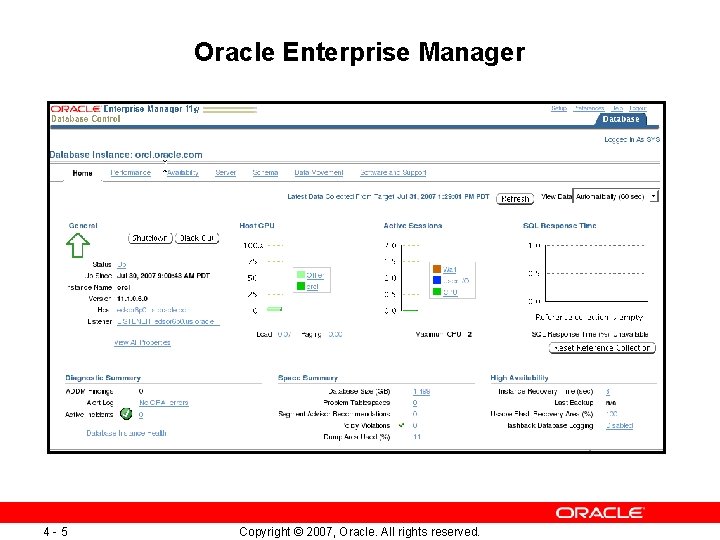Open Database Instance Health link
720x540 pixels.
(x=126, y=433)
